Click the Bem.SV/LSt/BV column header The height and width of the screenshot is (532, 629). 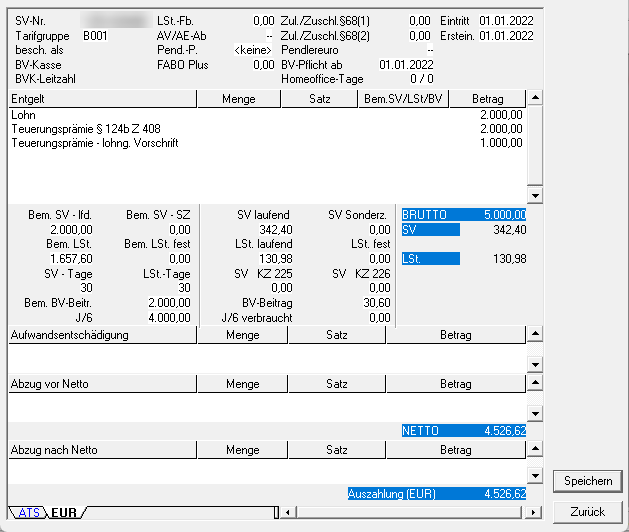click(403, 99)
